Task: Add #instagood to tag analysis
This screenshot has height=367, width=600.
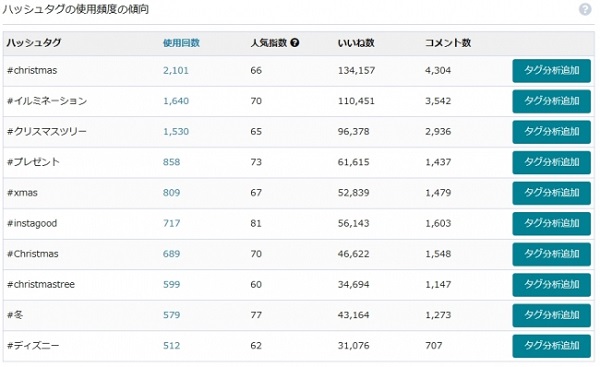Action: click(x=551, y=223)
